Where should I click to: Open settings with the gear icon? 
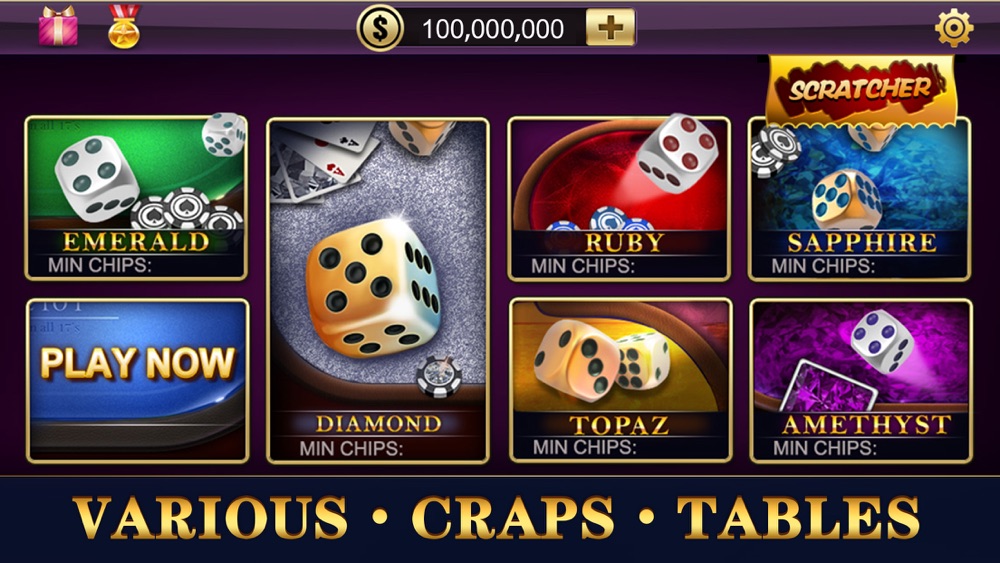tap(954, 28)
